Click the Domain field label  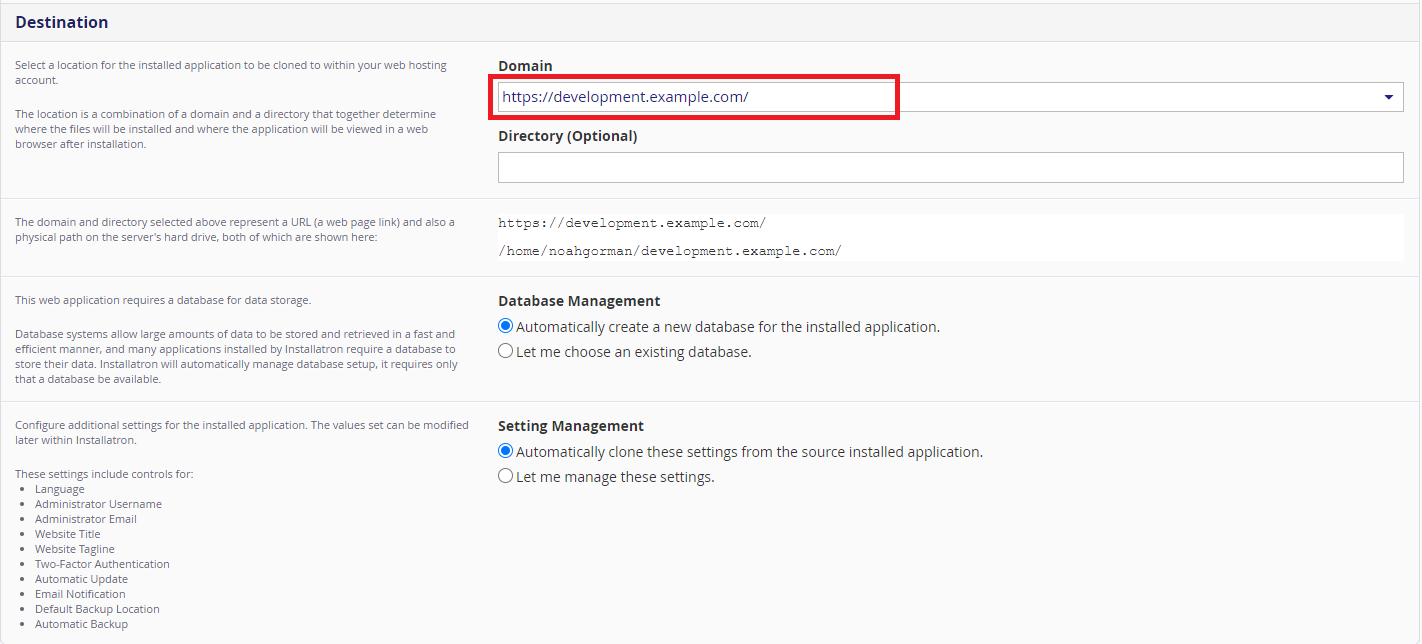pos(525,66)
